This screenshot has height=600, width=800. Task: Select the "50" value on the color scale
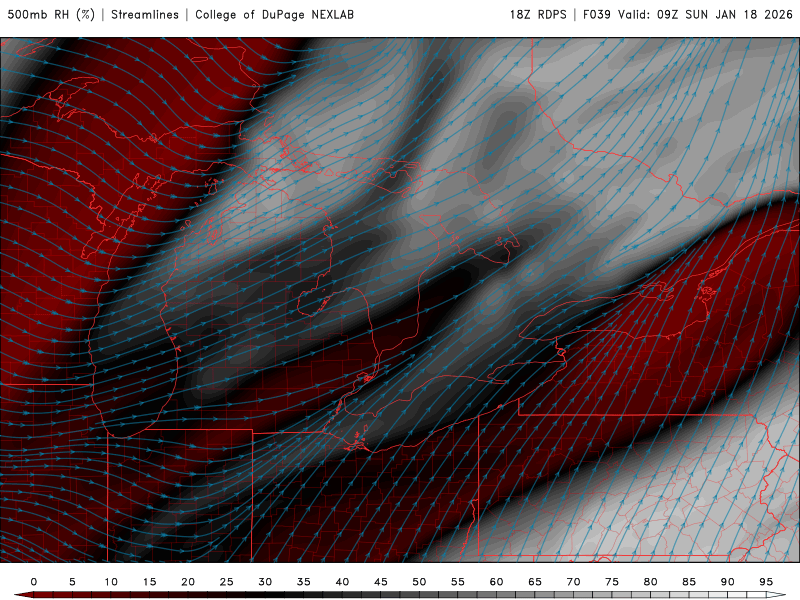point(419,582)
